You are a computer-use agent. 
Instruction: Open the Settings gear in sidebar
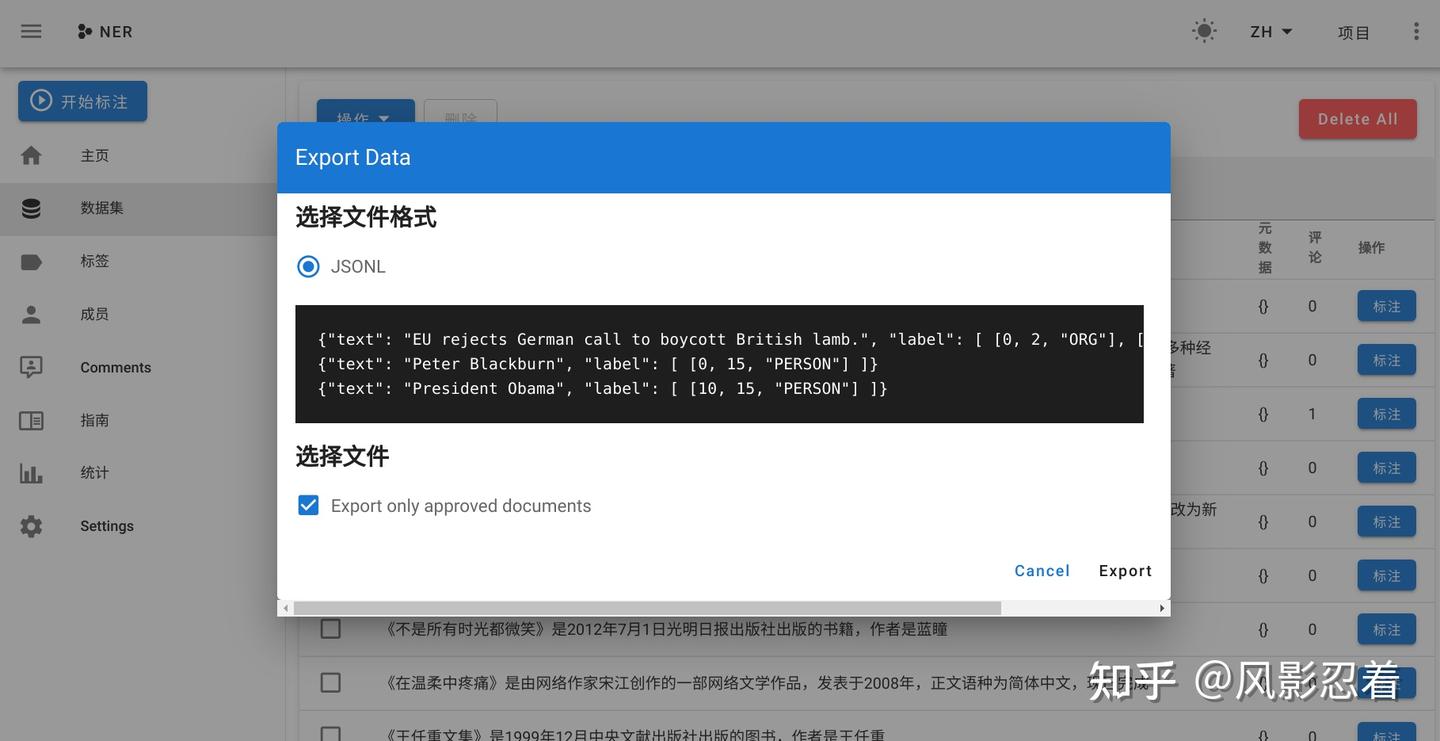point(31,525)
